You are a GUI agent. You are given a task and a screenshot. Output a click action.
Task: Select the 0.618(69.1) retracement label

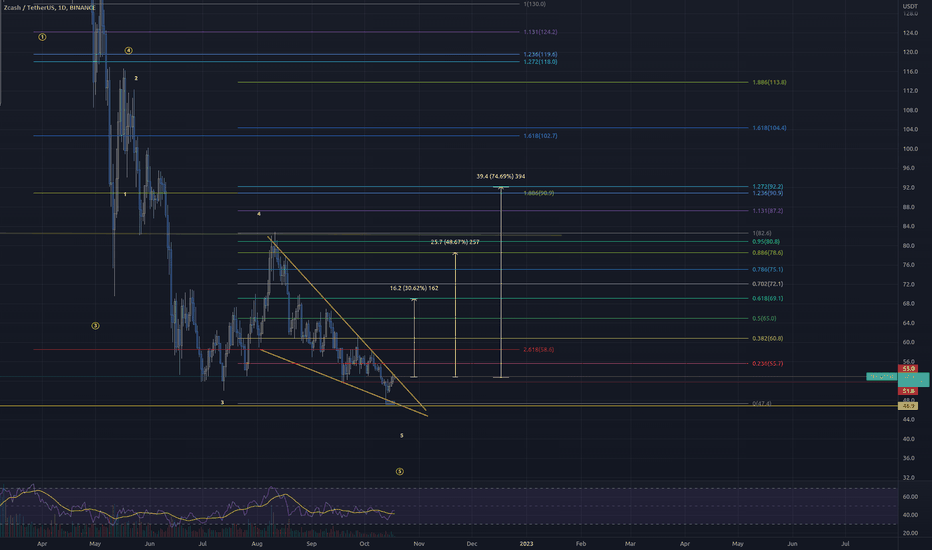click(x=767, y=298)
